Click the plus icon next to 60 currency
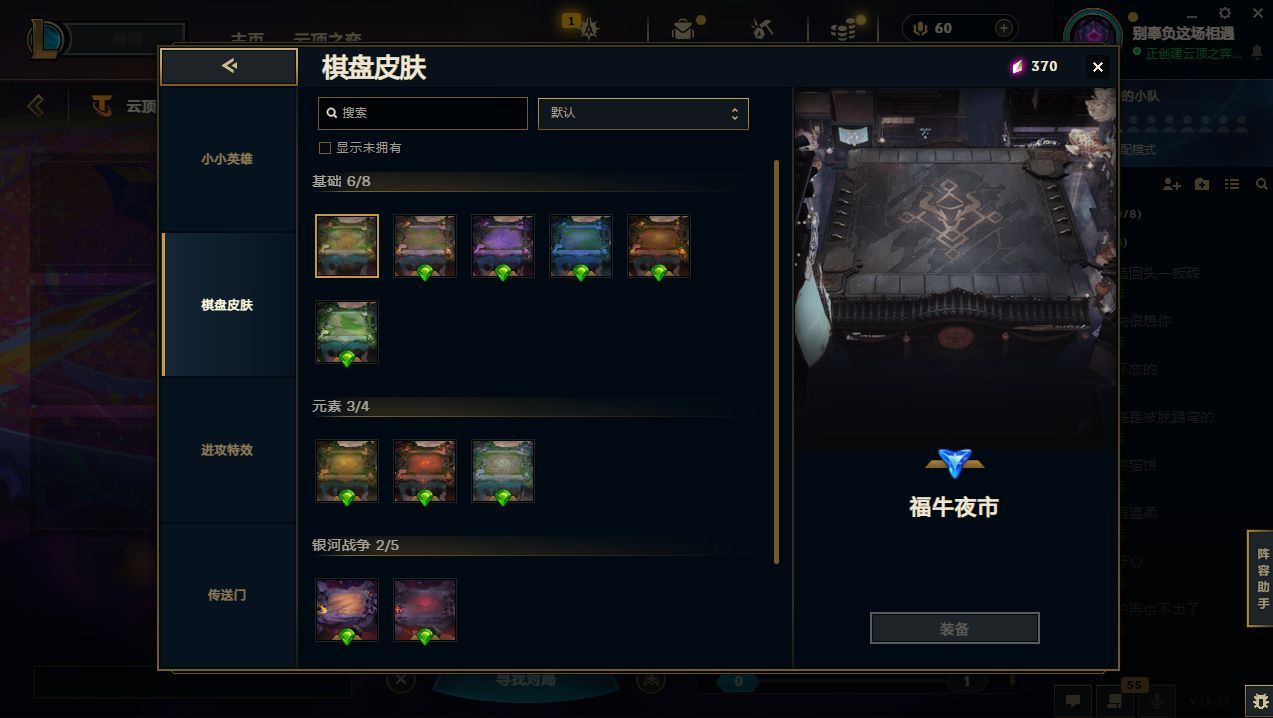 [x=1004, y=28]
